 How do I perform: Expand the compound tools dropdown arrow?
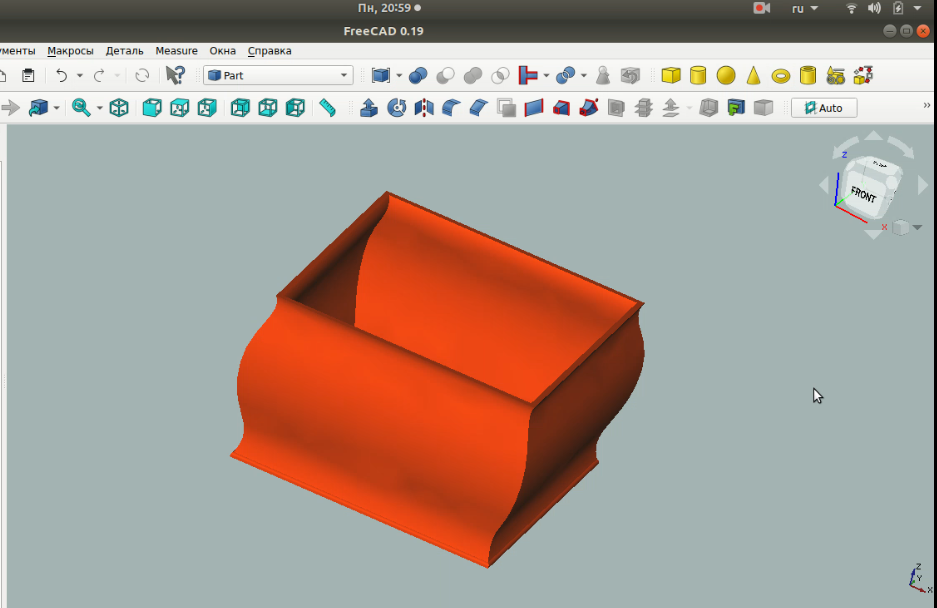[399, 75]
